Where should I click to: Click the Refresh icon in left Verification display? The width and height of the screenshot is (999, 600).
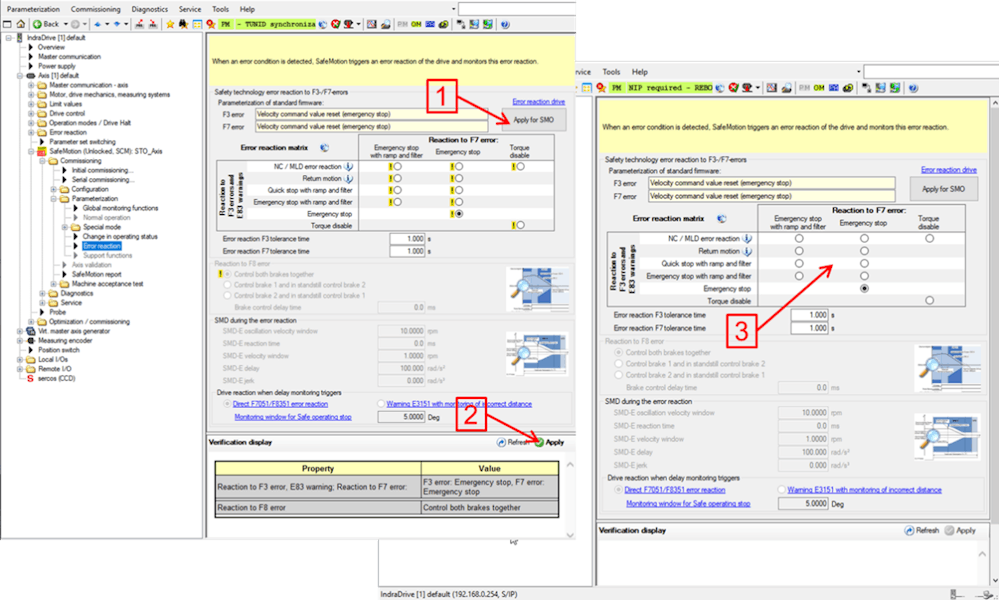pyautogui.click(x=501, y=442)
